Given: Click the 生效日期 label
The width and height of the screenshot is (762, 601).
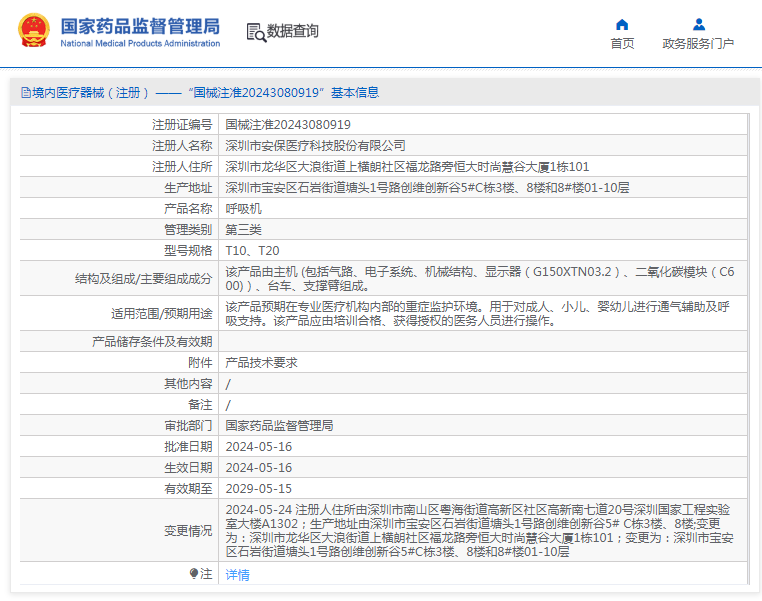Looking at the screenshot, I should 188,467.
